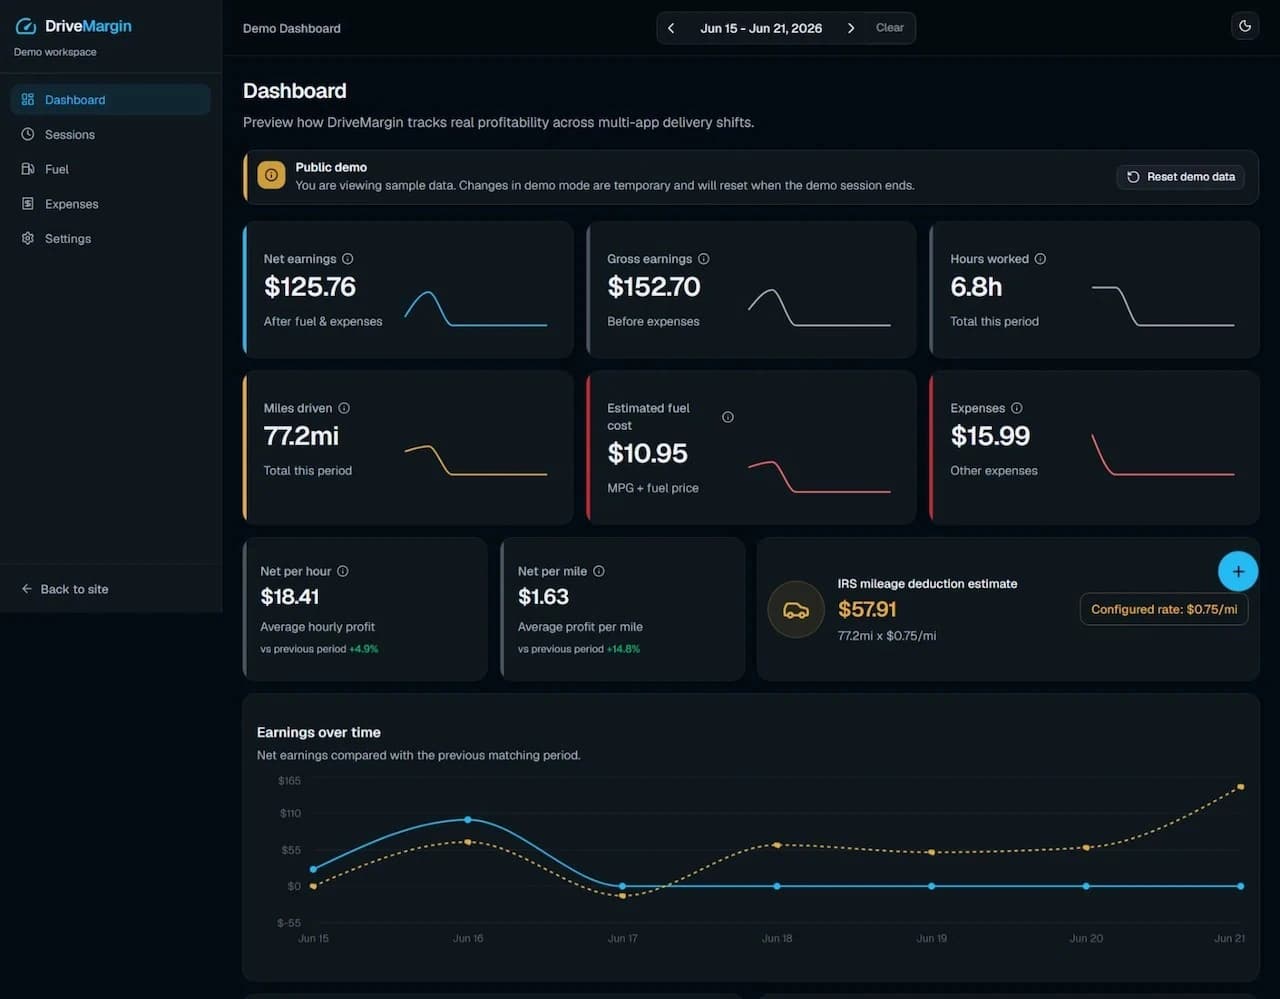This screenshot has height=999, width=1280.
Task: Click the Net per mile info icon
Action: coord(599,571)
